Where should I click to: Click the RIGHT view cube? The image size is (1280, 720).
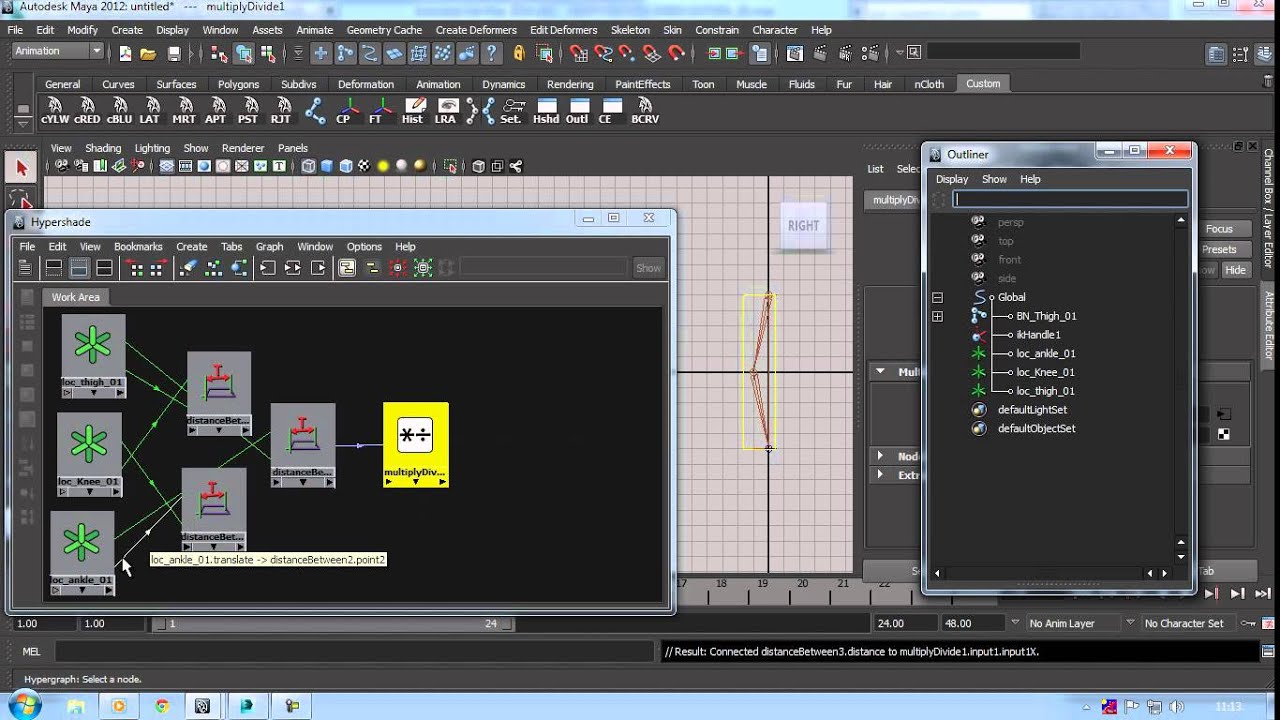coord(803,226)
